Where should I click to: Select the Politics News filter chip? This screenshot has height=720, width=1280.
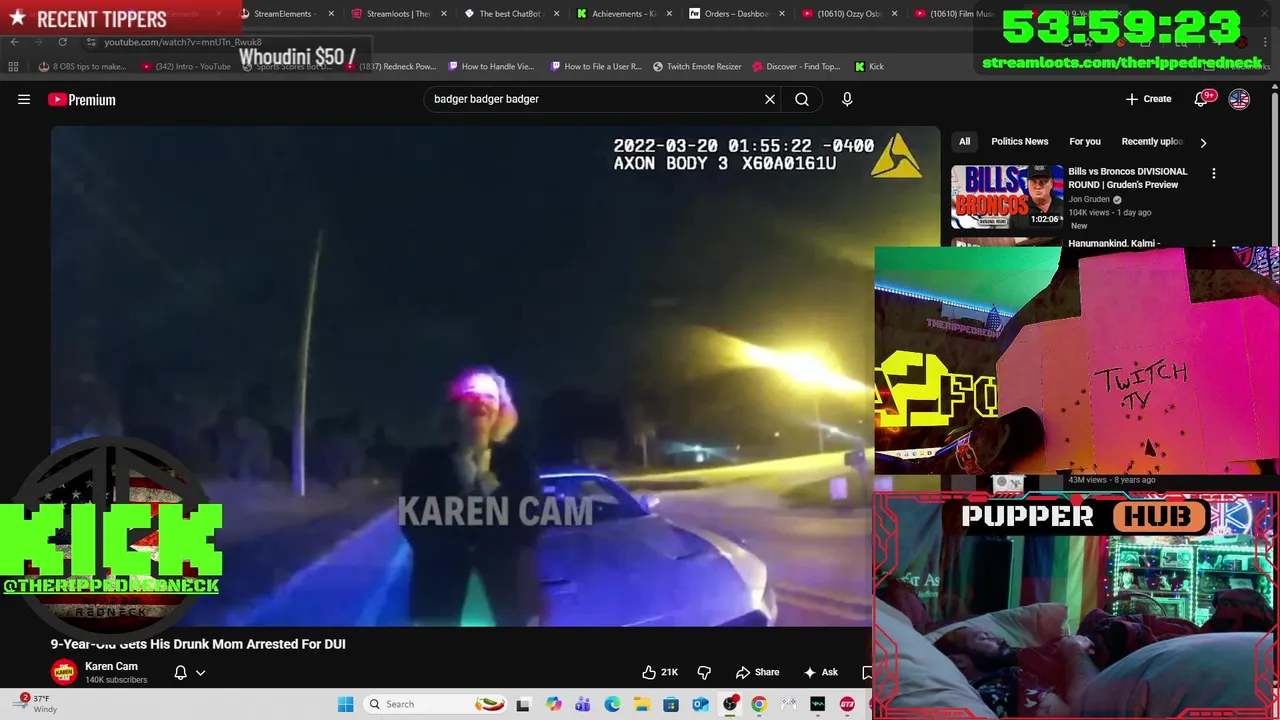1019,142
